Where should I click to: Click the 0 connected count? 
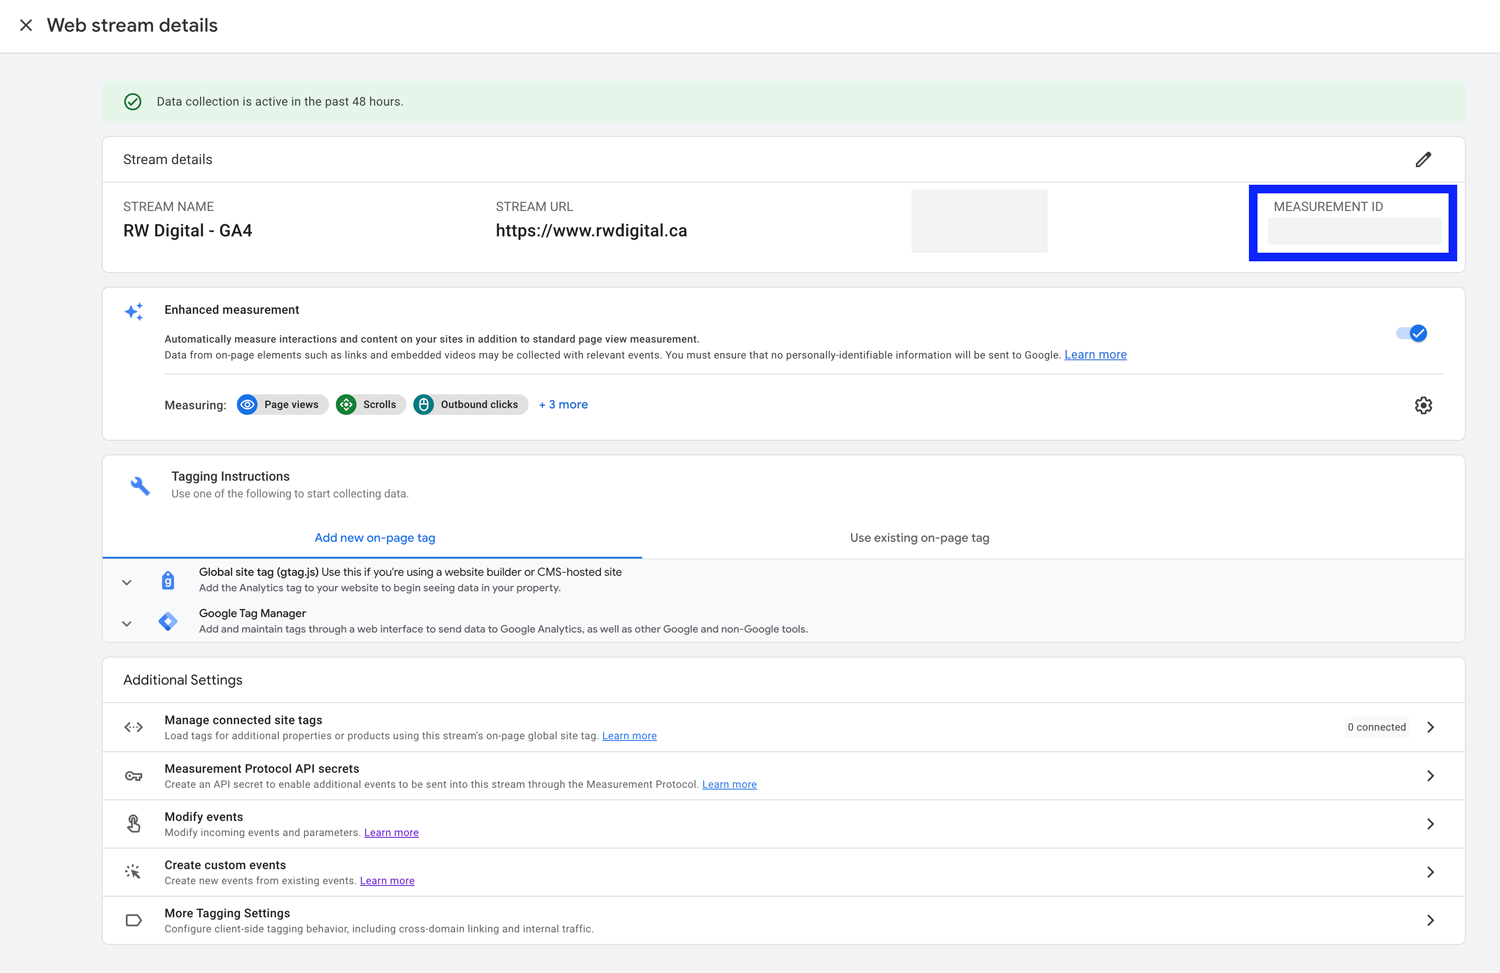(1376, 728)
